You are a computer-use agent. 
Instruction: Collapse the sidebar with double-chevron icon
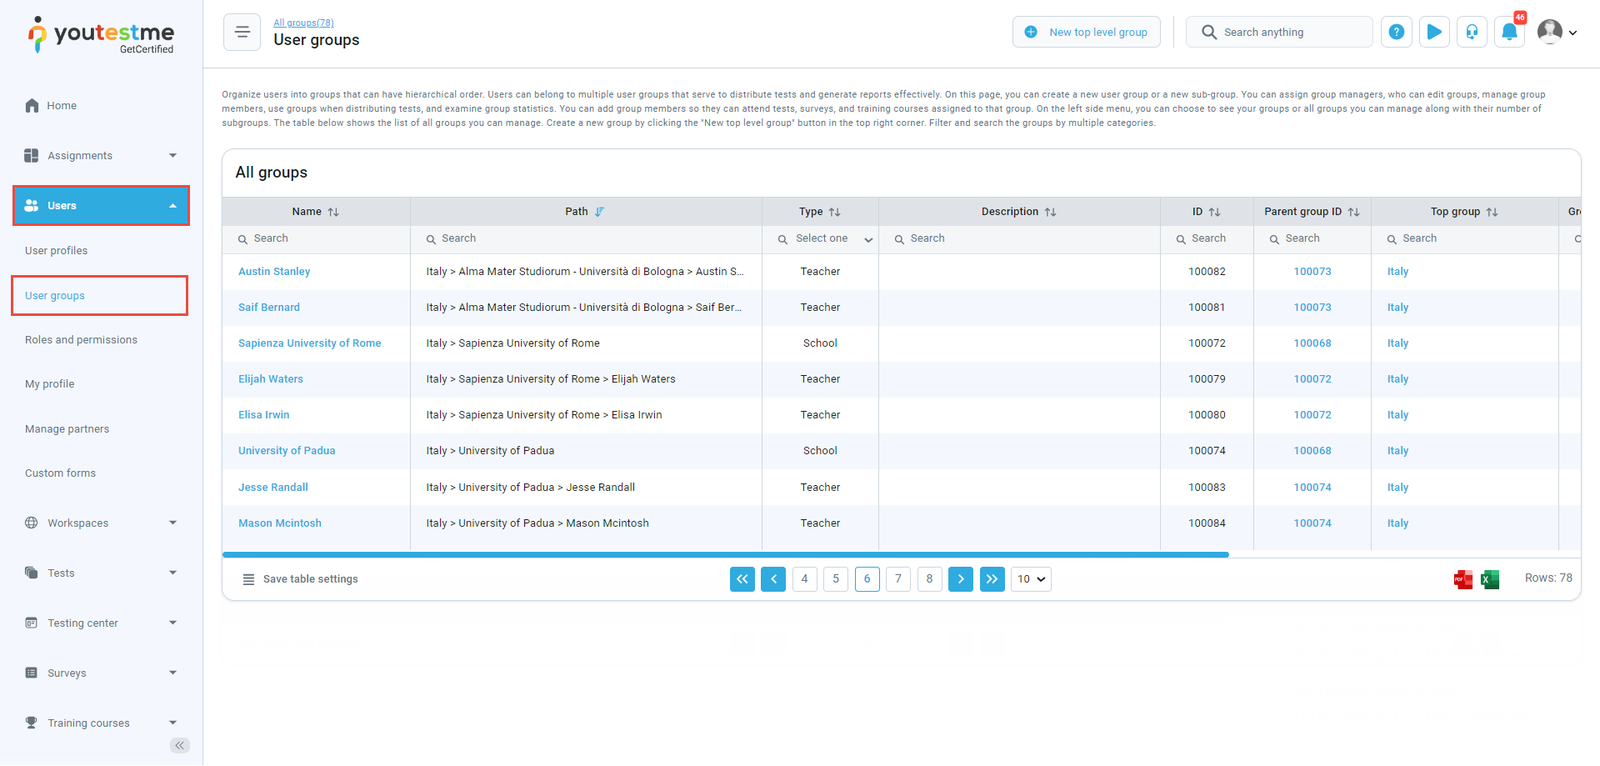[x=180, y=745]
